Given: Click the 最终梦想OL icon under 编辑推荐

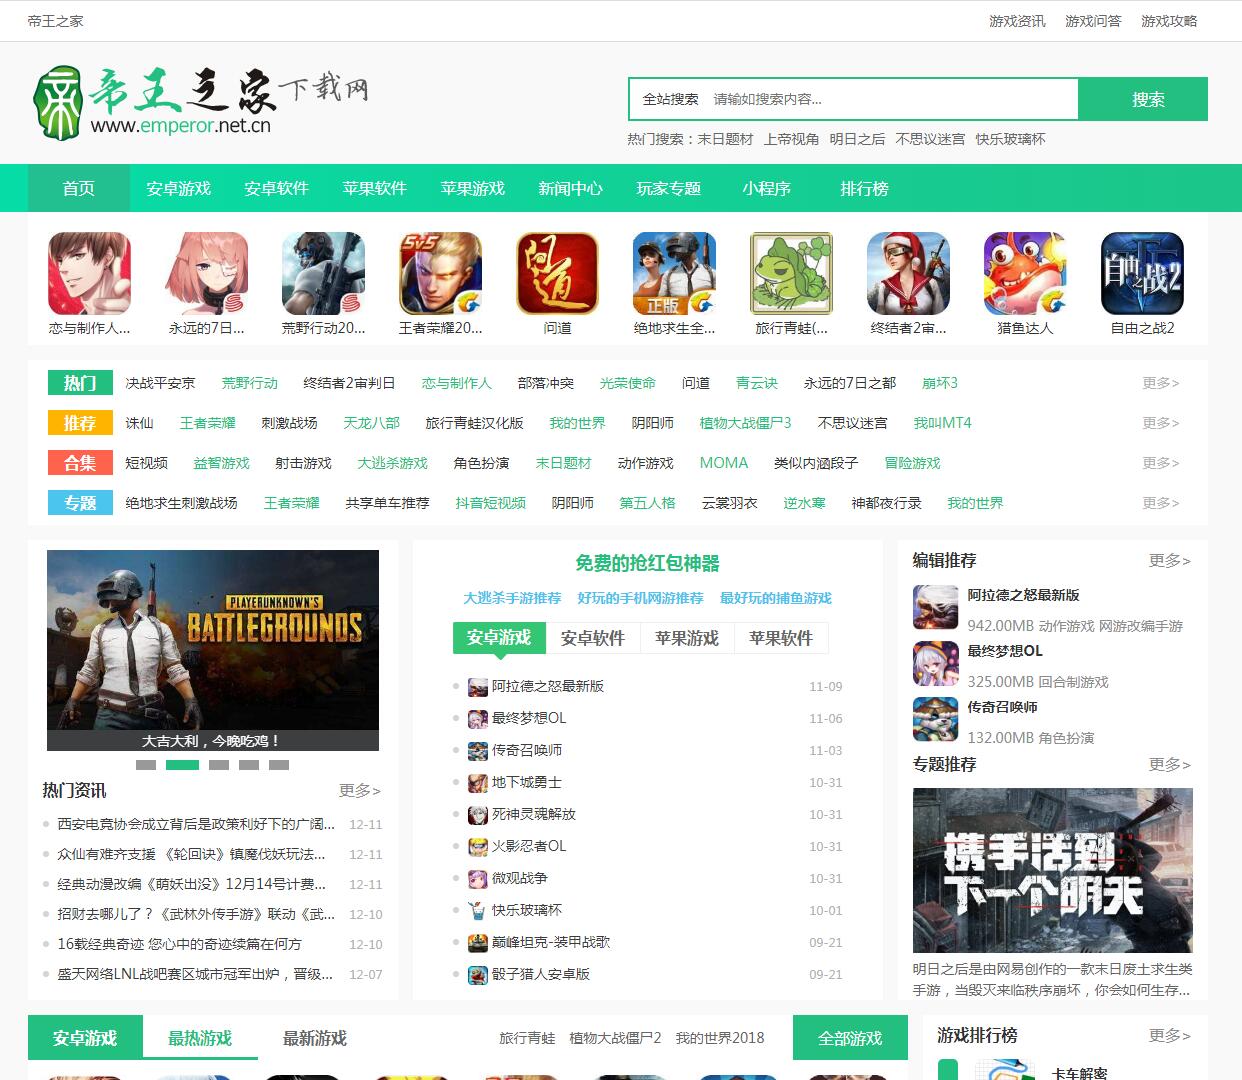Looking at the screenshot, I should (x=936, y=663).
